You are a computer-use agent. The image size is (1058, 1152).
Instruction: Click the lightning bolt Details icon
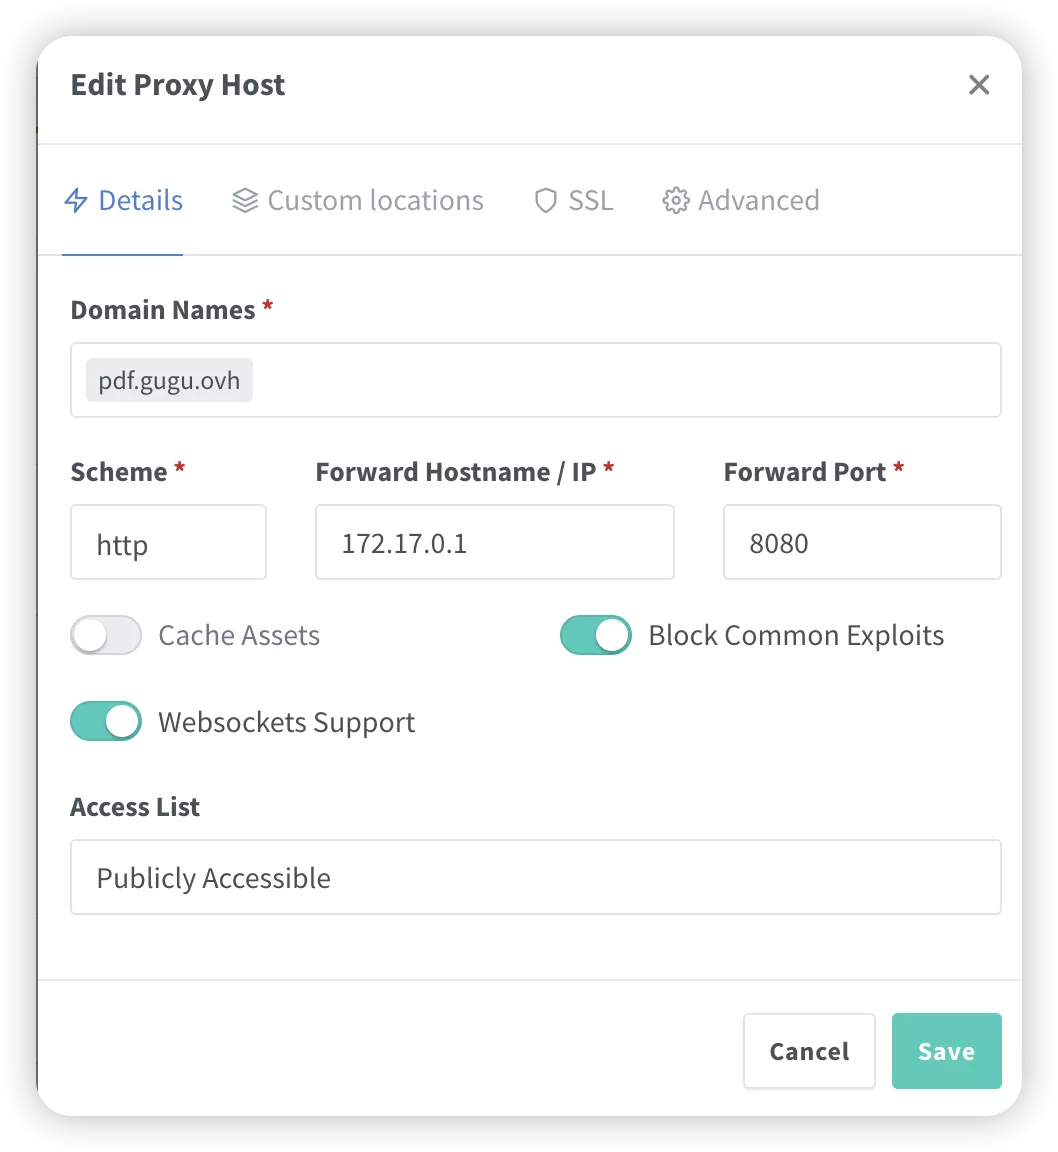(x=76, y=201)
